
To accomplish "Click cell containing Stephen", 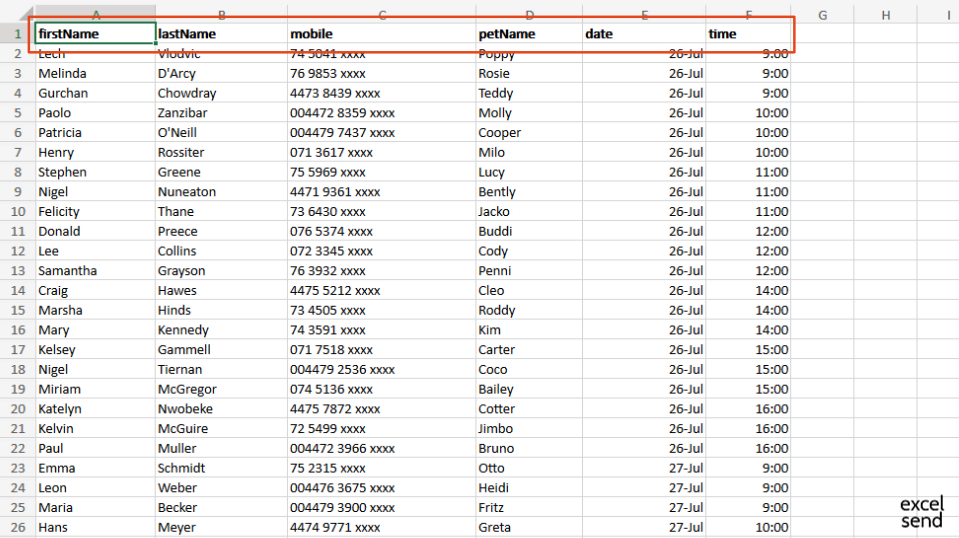I will (95, 172).
